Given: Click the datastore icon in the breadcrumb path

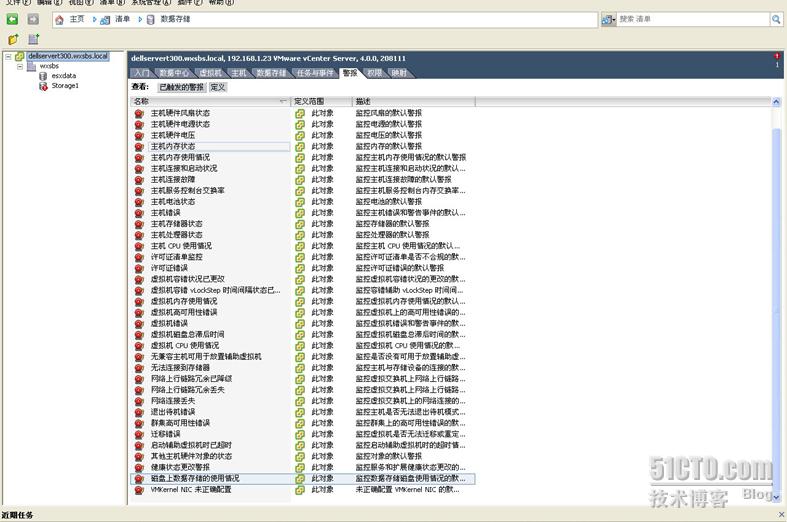Looking at the screenshot, I should (150, 20).
